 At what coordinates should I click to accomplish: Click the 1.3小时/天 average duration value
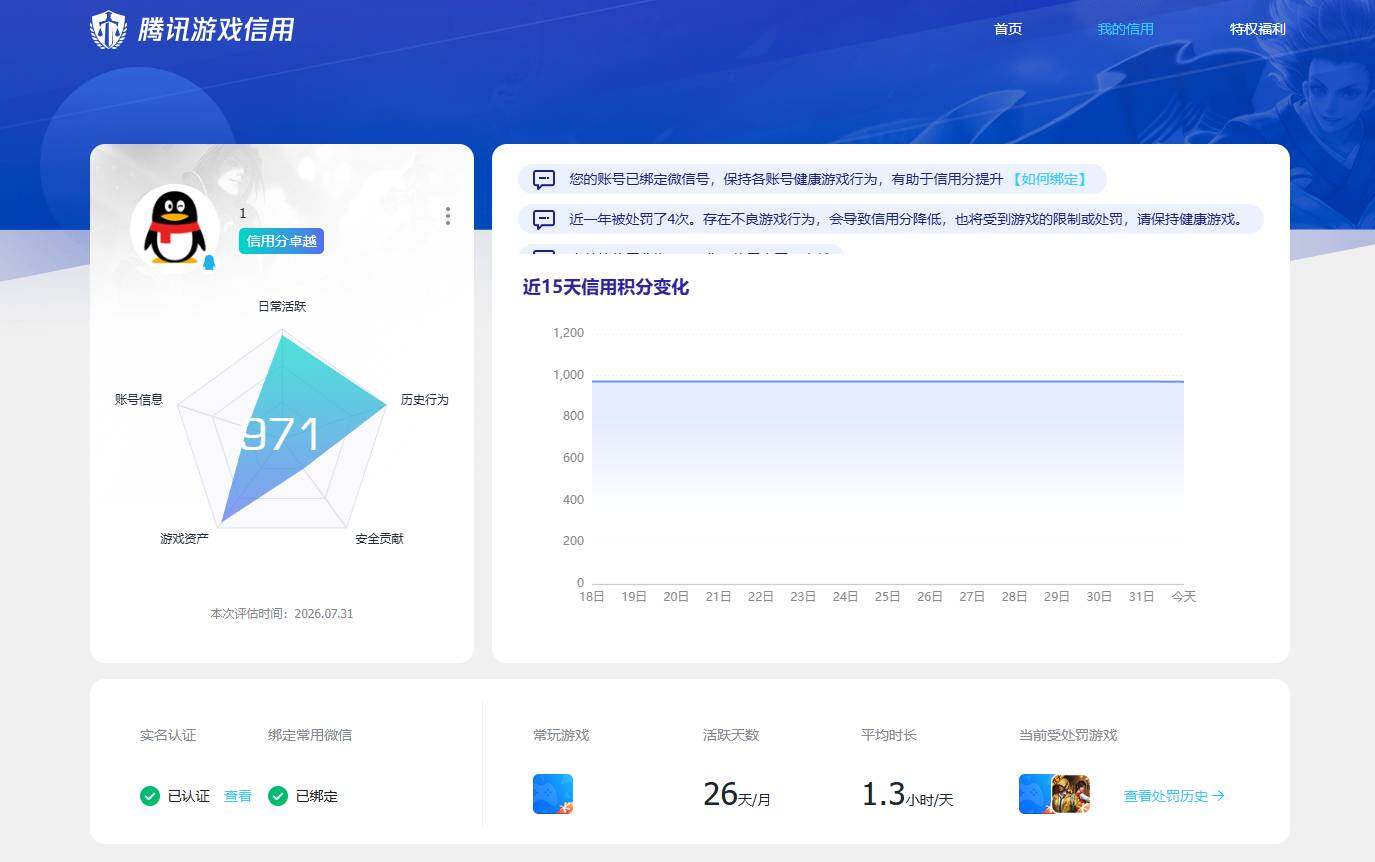[x=908, y=795]
